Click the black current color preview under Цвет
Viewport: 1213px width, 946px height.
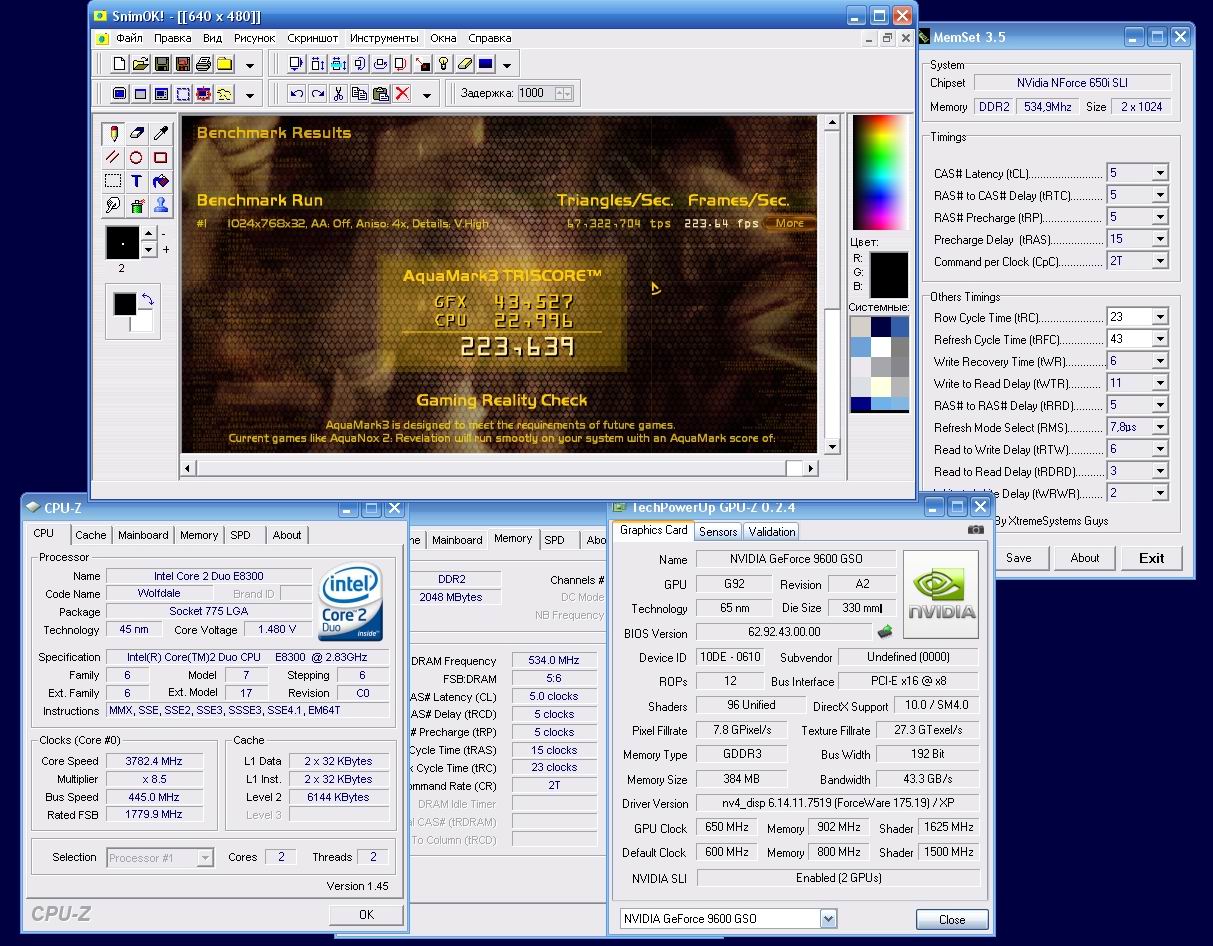(889, 275)
